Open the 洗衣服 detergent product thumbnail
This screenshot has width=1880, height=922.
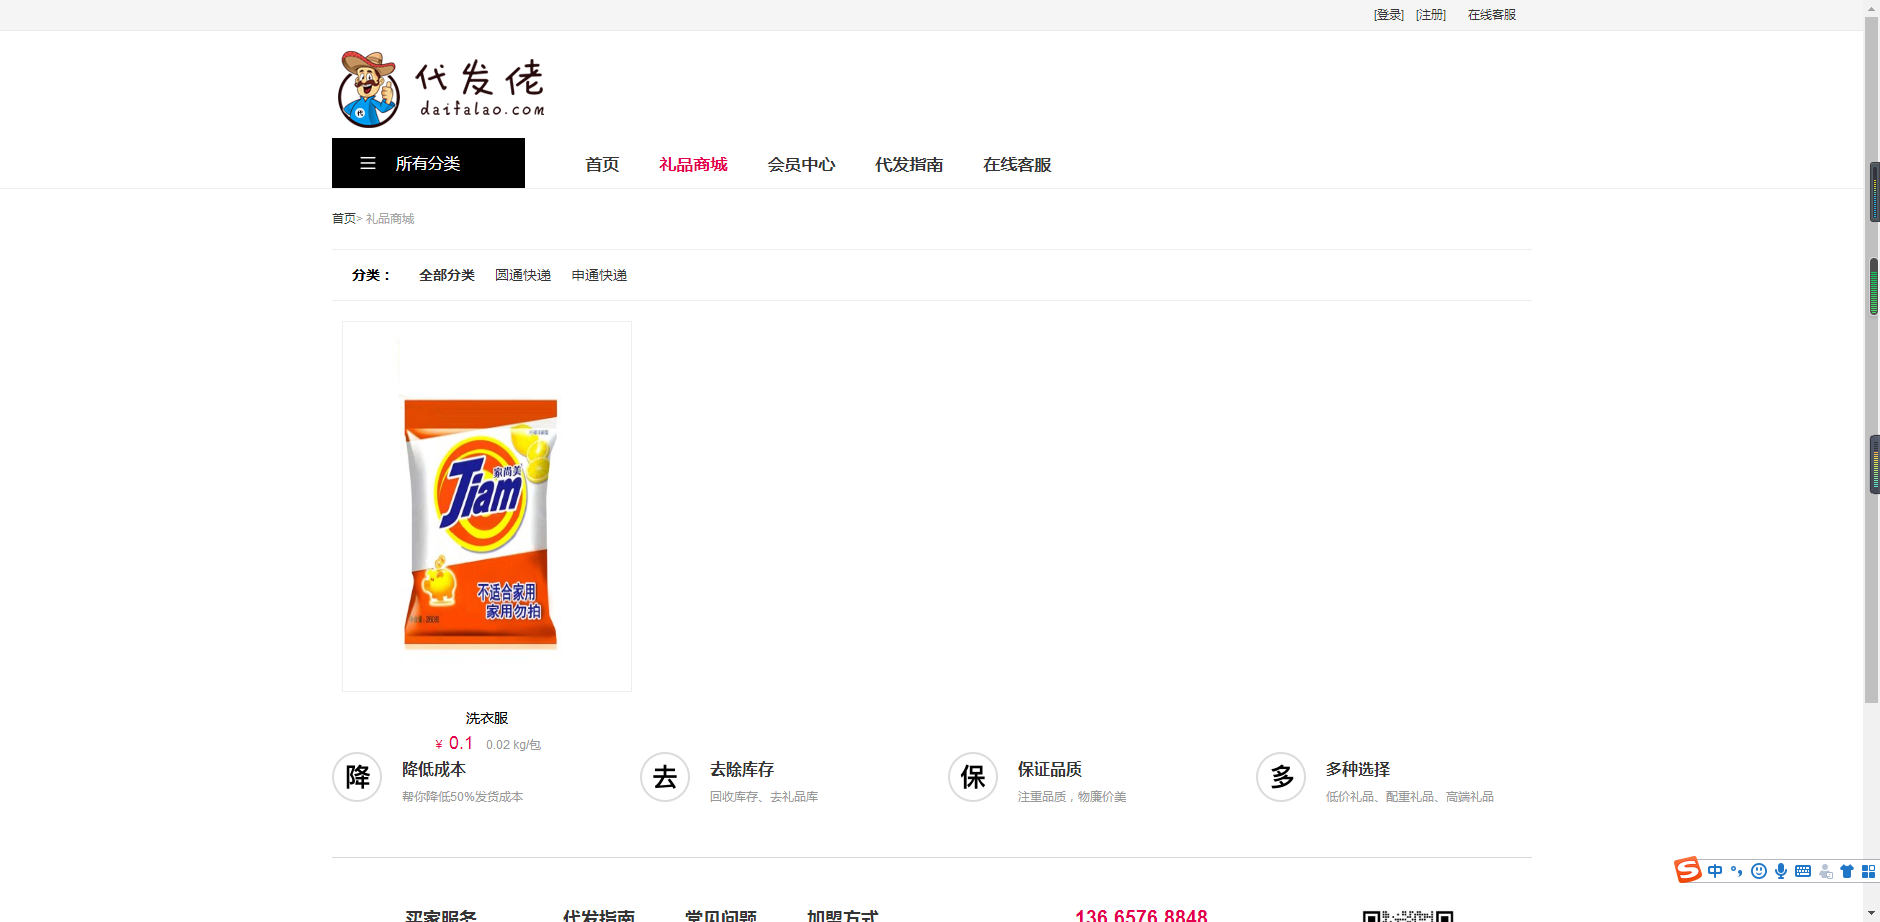487,506
